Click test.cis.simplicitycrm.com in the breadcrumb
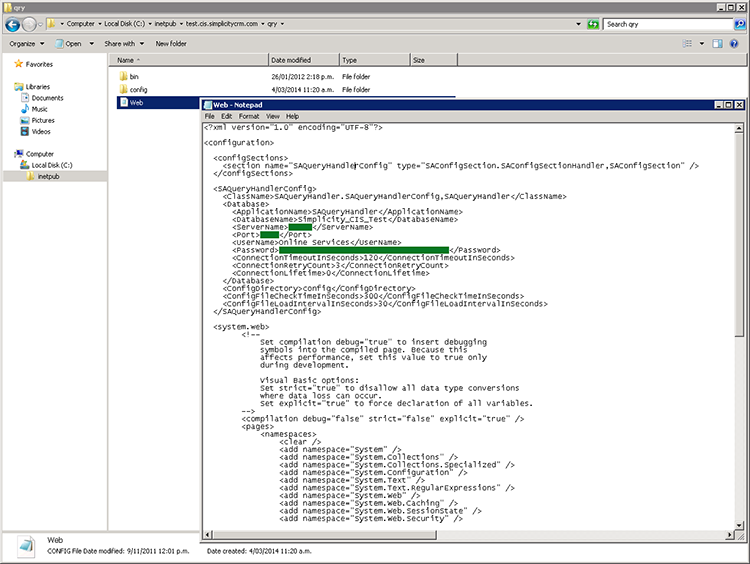This screenshot has width=750, height=564. pyautogui.click(x=221, y=23)
